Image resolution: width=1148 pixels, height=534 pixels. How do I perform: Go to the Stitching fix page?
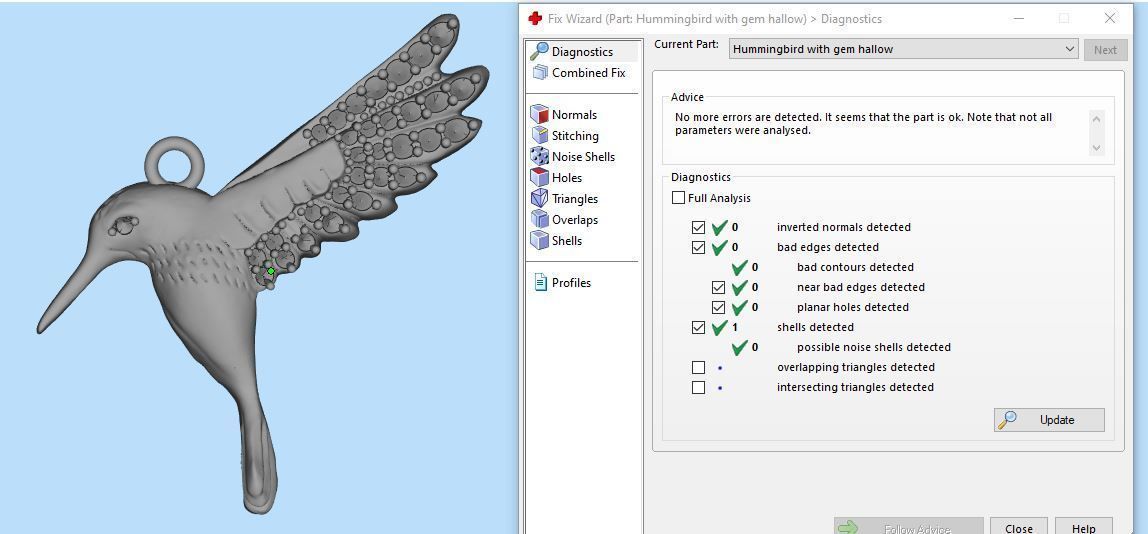[x=575, y=136]
